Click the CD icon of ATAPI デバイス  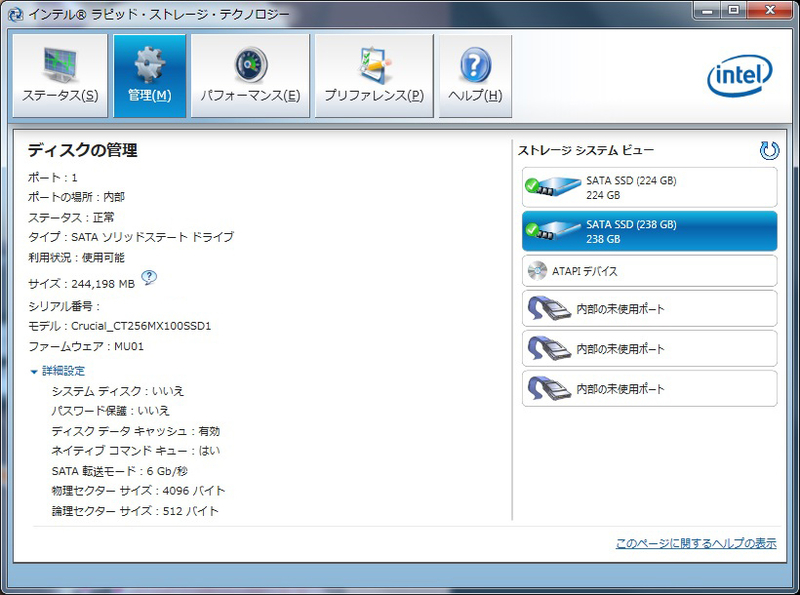pyautogui.click(x=537, y=271)
